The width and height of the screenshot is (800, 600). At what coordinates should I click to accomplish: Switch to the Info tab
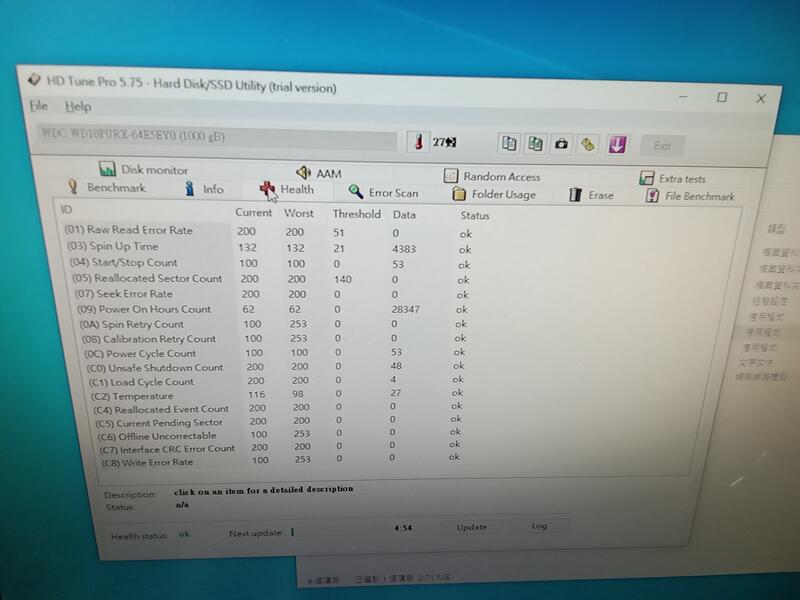click(x=205, y=189)
